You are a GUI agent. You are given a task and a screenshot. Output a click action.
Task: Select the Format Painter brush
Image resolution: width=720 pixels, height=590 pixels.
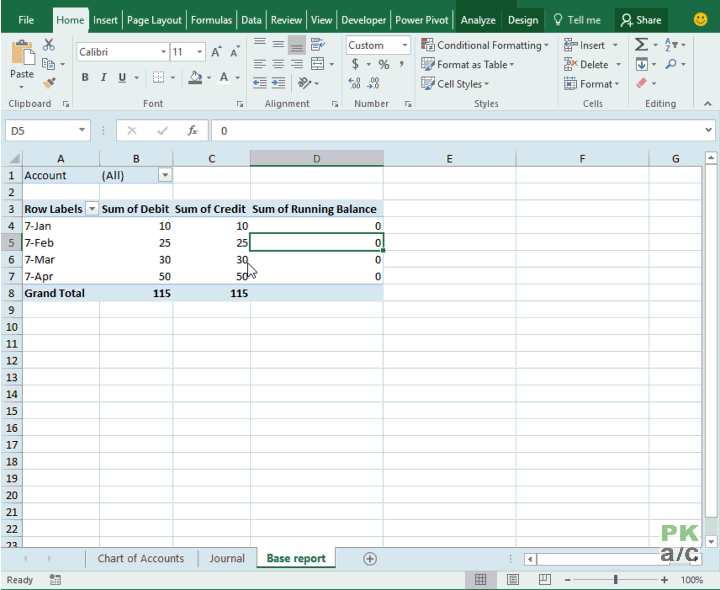click(x=49, y=83)
